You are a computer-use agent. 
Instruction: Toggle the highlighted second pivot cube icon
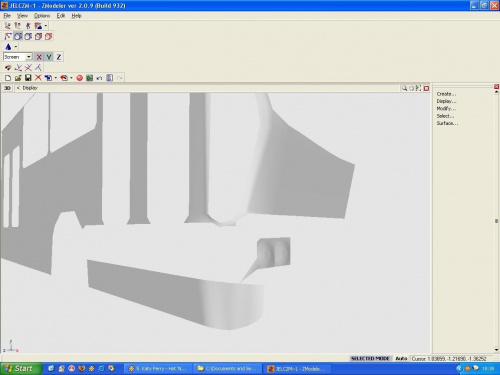[18, 36]
